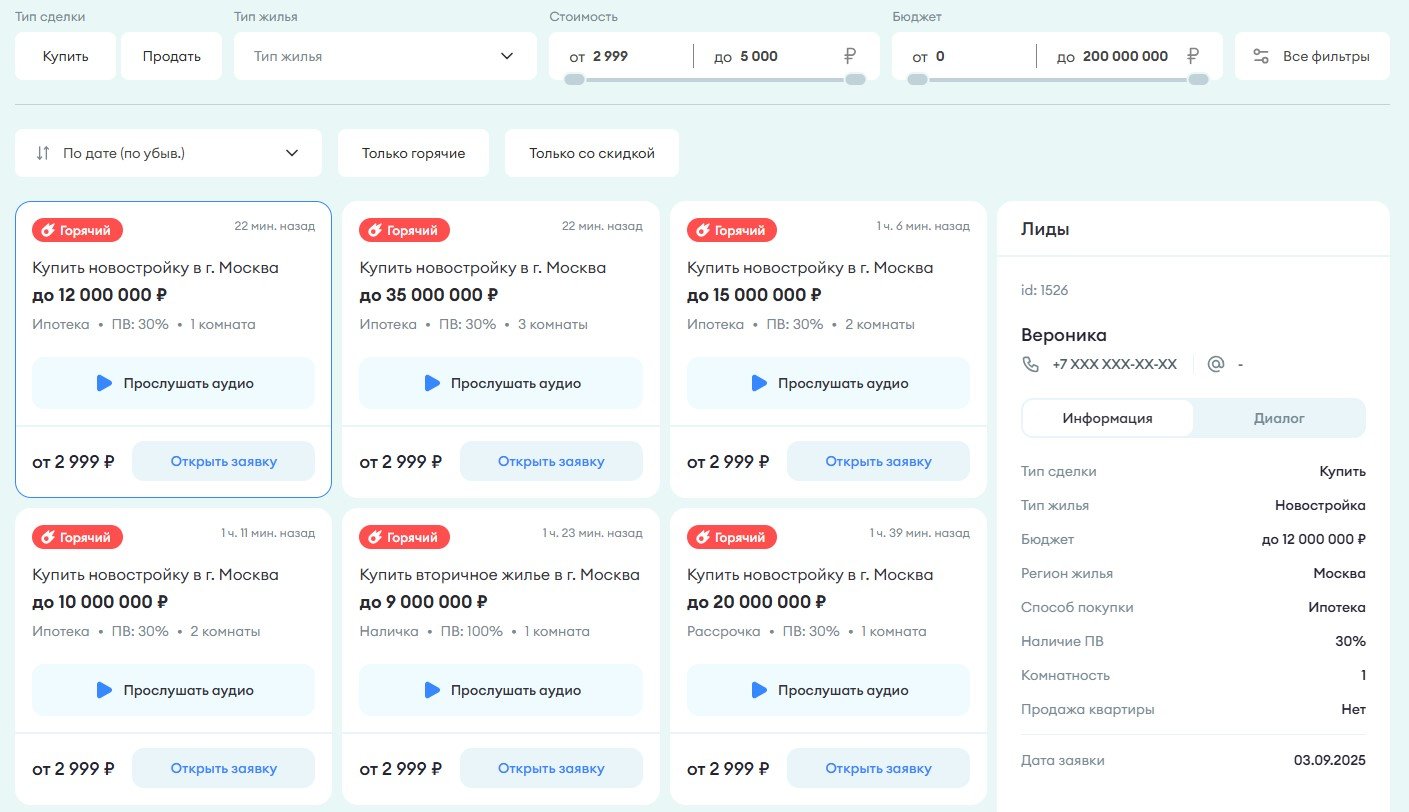Open the По дате (по убыв.) sort dropdown
1409x812 pixels.
(x=168, y=153)
